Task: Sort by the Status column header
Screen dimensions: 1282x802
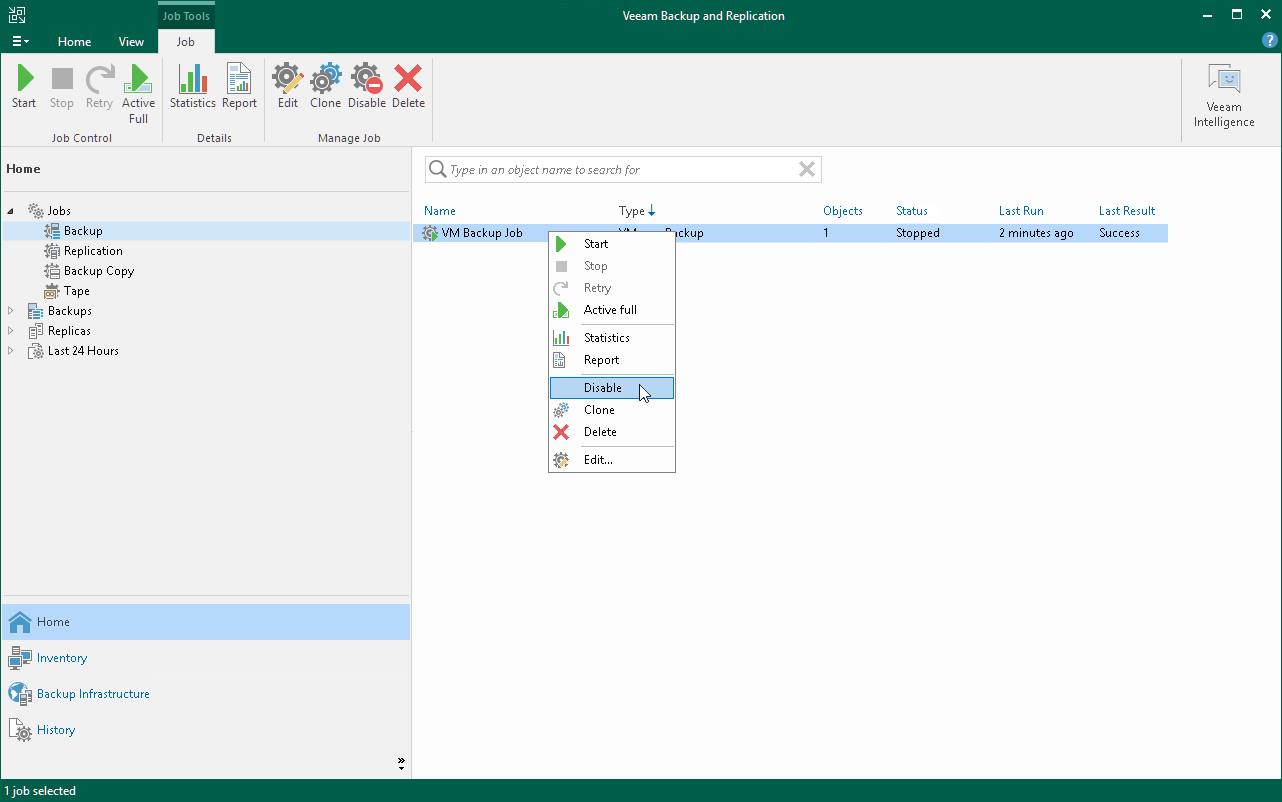Action: click(x=912, y=211)
